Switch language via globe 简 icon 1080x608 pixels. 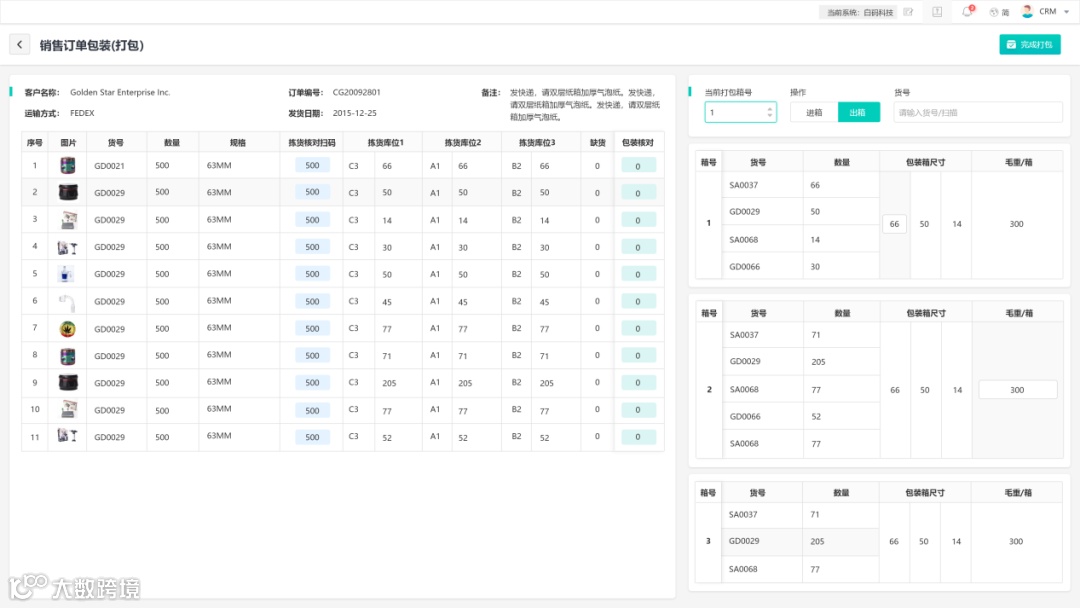tap(999, 12)
